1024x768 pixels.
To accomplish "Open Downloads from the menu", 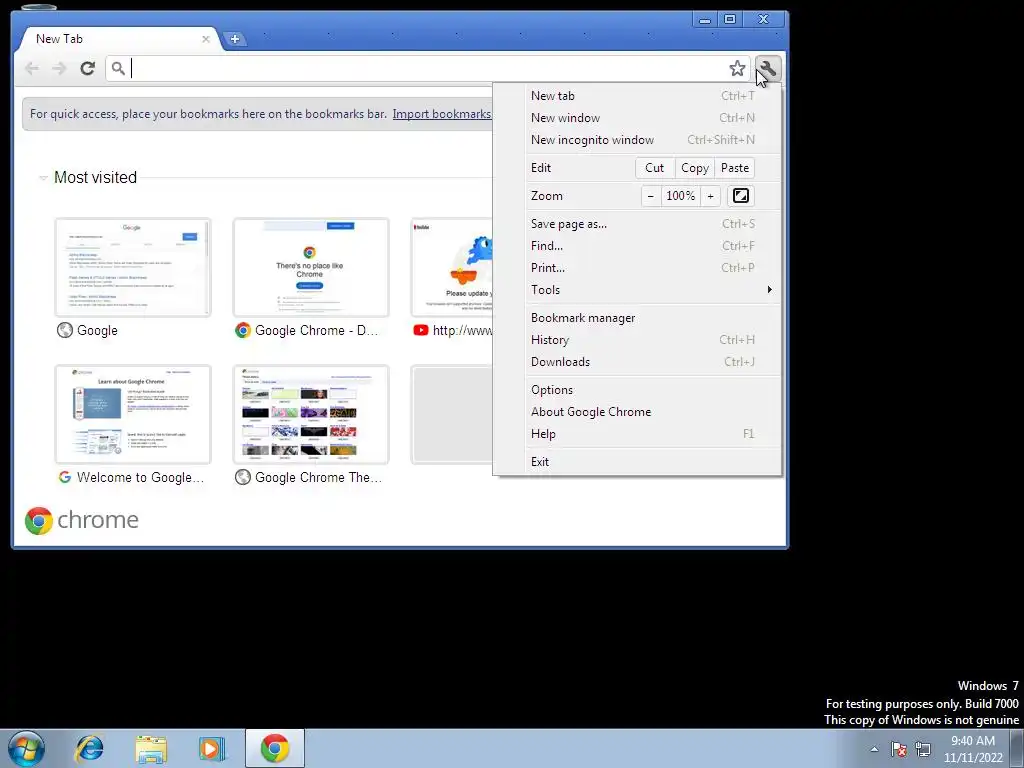I will 653,362.
